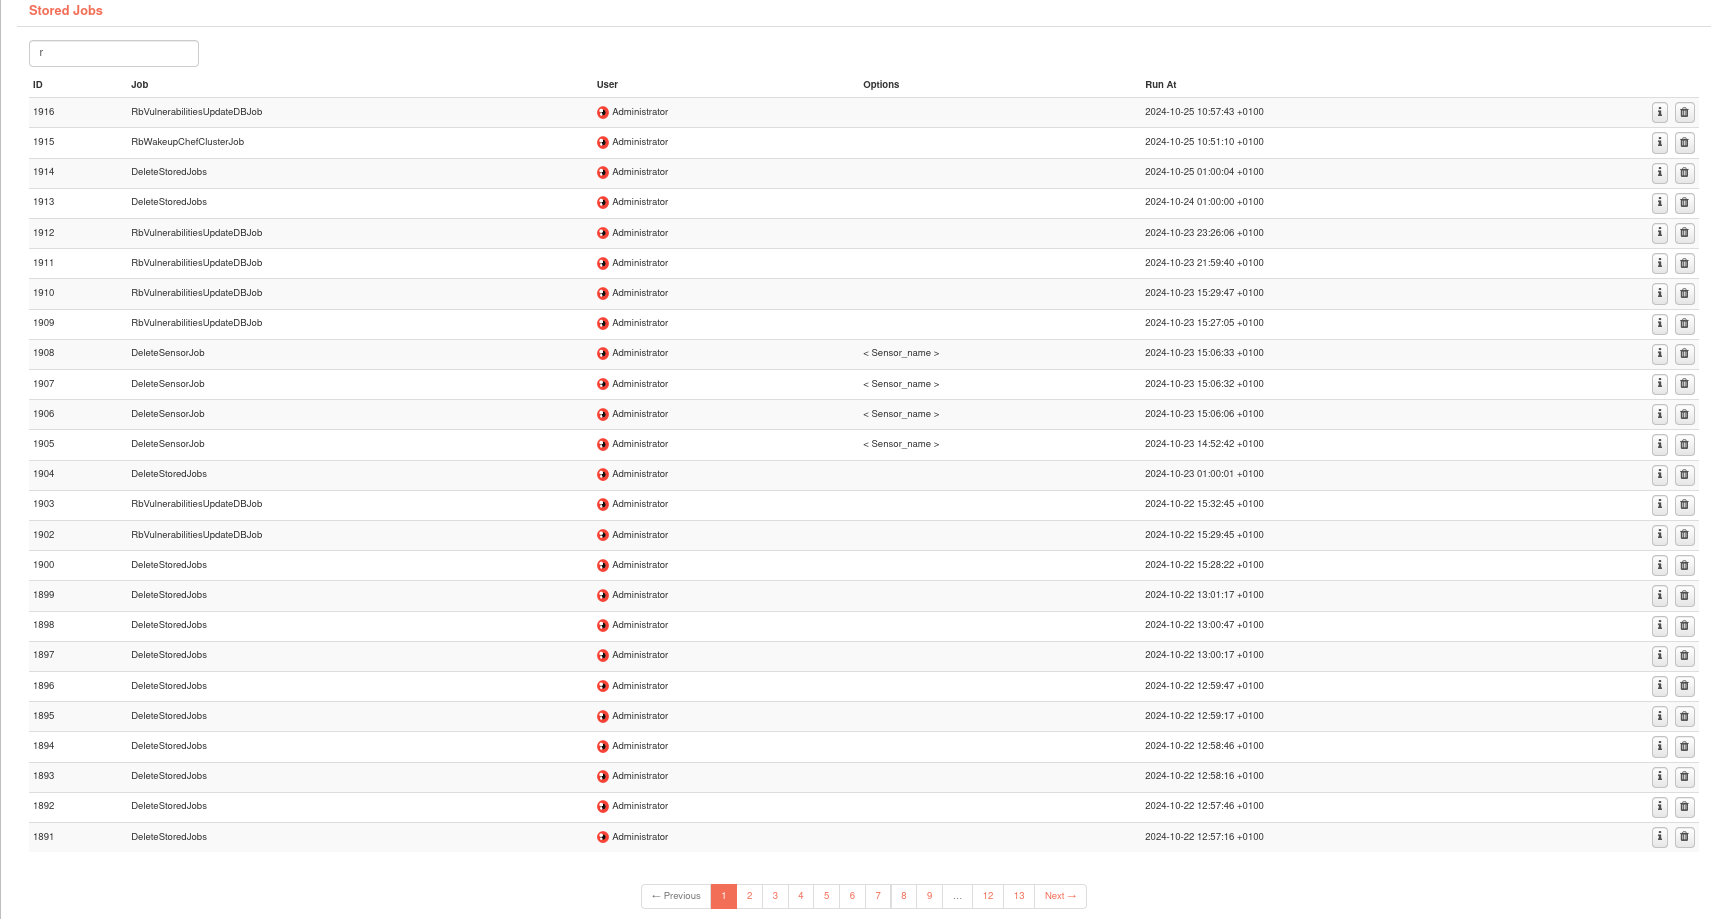Viewport: 1727px width, 919px height.
Task: Click the Stored Jobs heading
Action: 66,10
